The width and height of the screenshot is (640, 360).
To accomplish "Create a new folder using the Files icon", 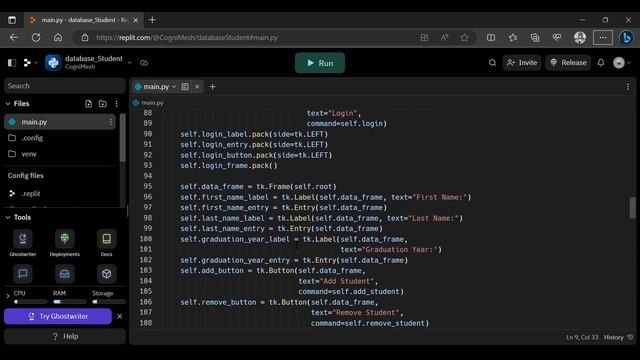I will pyautogui.click(x=102, y=104).
